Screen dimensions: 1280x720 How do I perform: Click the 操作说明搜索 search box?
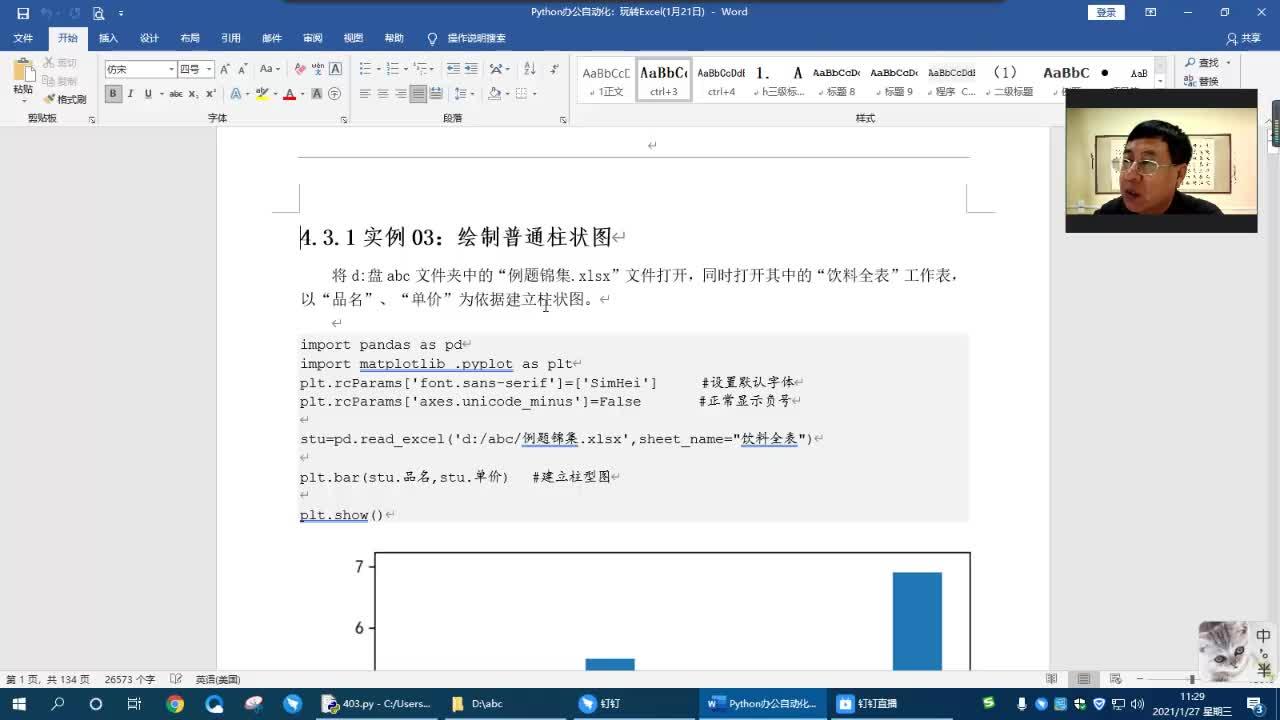[467, 38]
